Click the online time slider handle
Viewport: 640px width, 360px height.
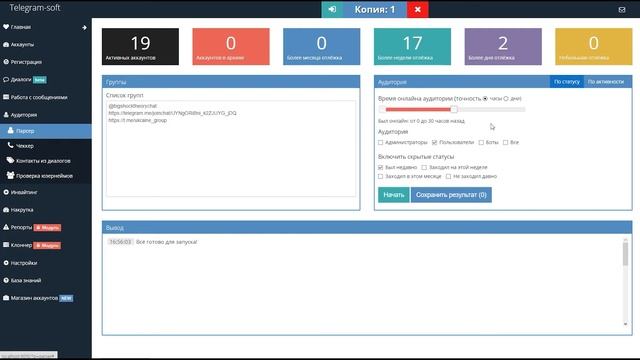pos(454,109)
